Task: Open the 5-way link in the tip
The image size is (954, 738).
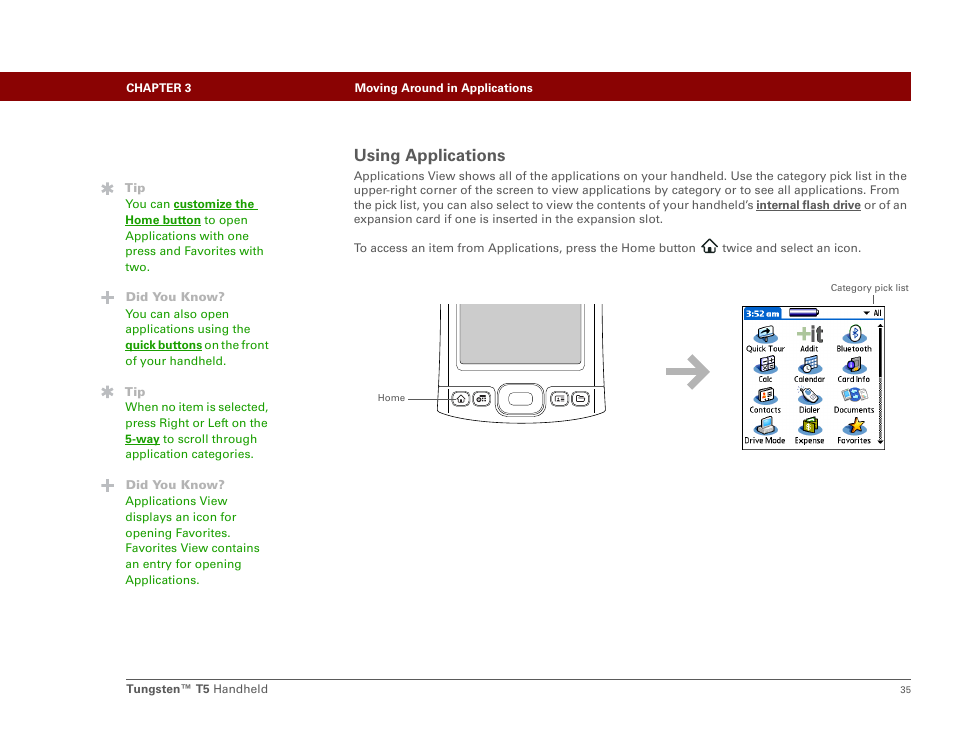Action: click(x=142, y=439)
